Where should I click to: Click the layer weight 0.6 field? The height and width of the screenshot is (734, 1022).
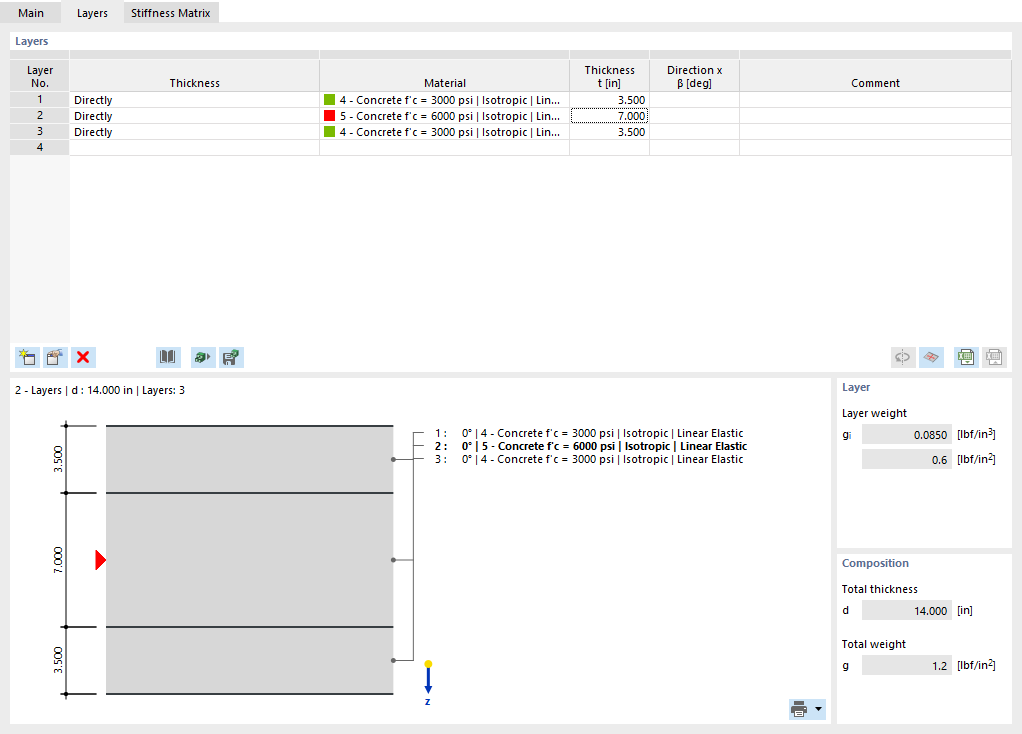click(907, 460)
